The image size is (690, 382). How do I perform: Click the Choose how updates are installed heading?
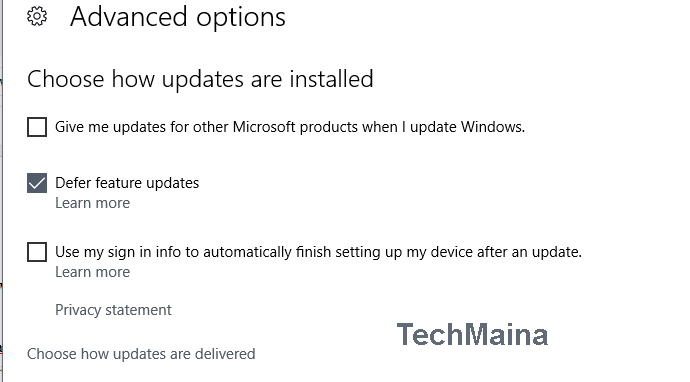[x=200, y=80]
